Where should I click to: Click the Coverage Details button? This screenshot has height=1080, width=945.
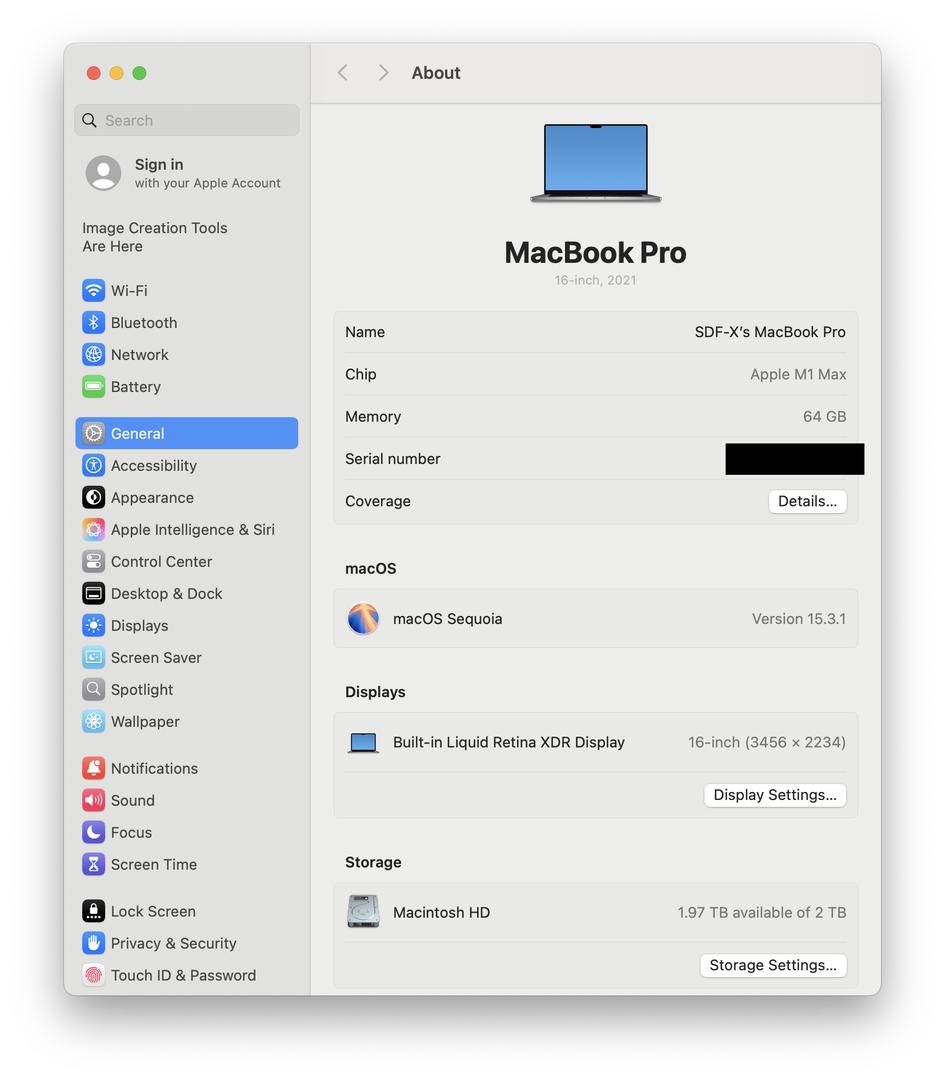tap(807, 501)
